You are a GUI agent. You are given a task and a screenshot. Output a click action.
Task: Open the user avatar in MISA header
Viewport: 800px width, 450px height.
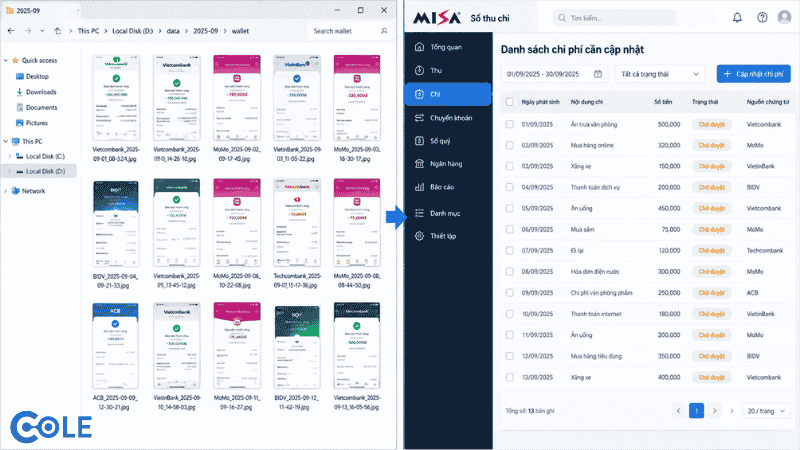(x=784, y=17)
